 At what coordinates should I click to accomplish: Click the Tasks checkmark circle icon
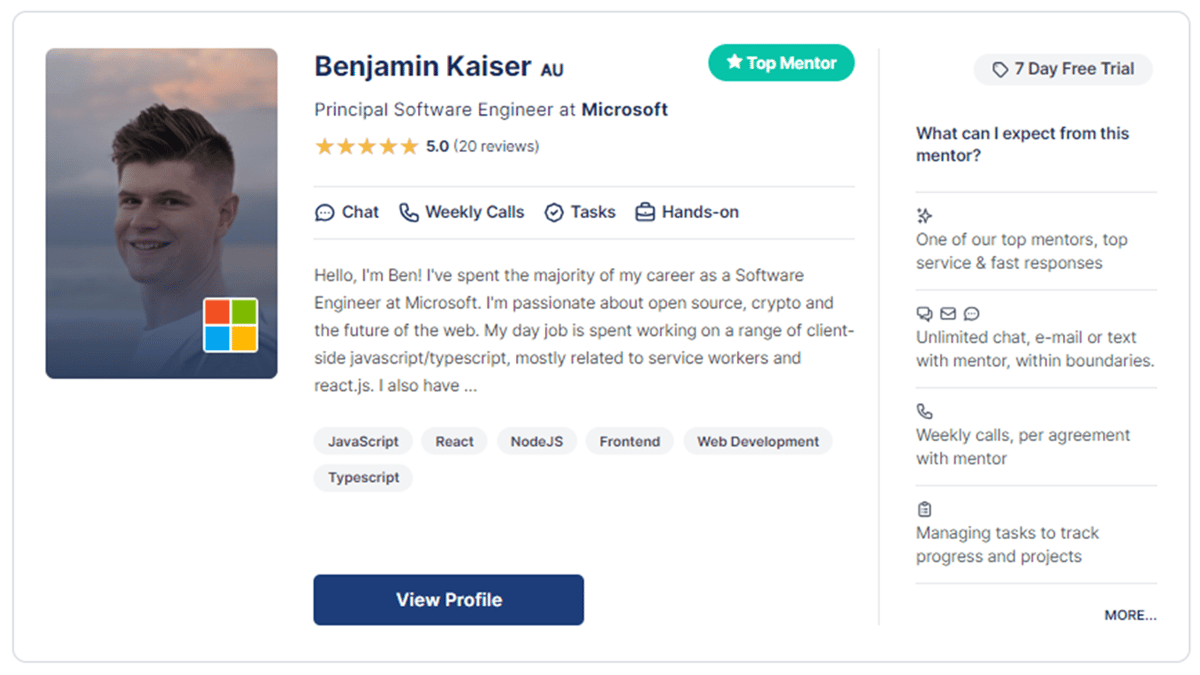tap(554, 213)
